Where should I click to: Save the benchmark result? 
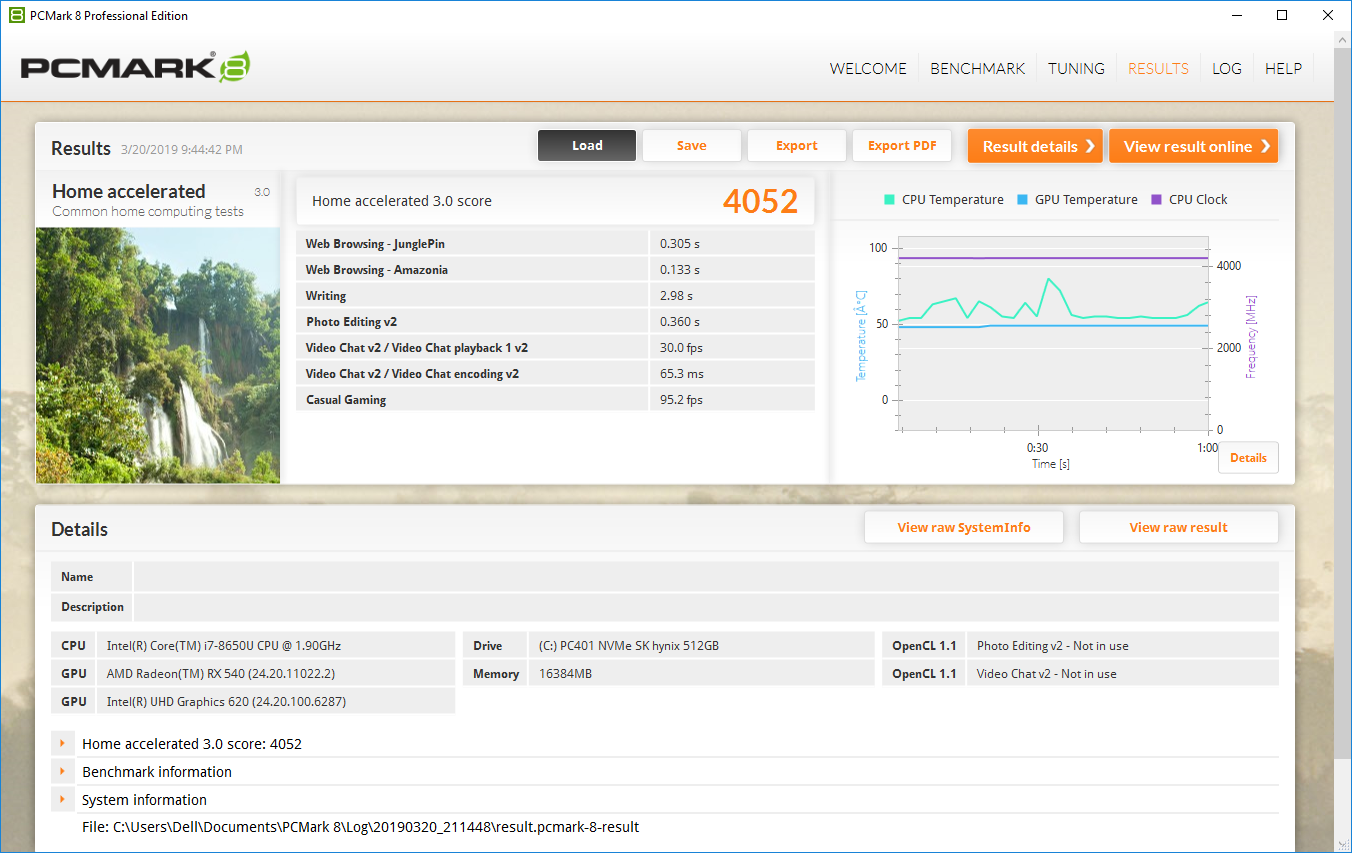tap(691, 146)
